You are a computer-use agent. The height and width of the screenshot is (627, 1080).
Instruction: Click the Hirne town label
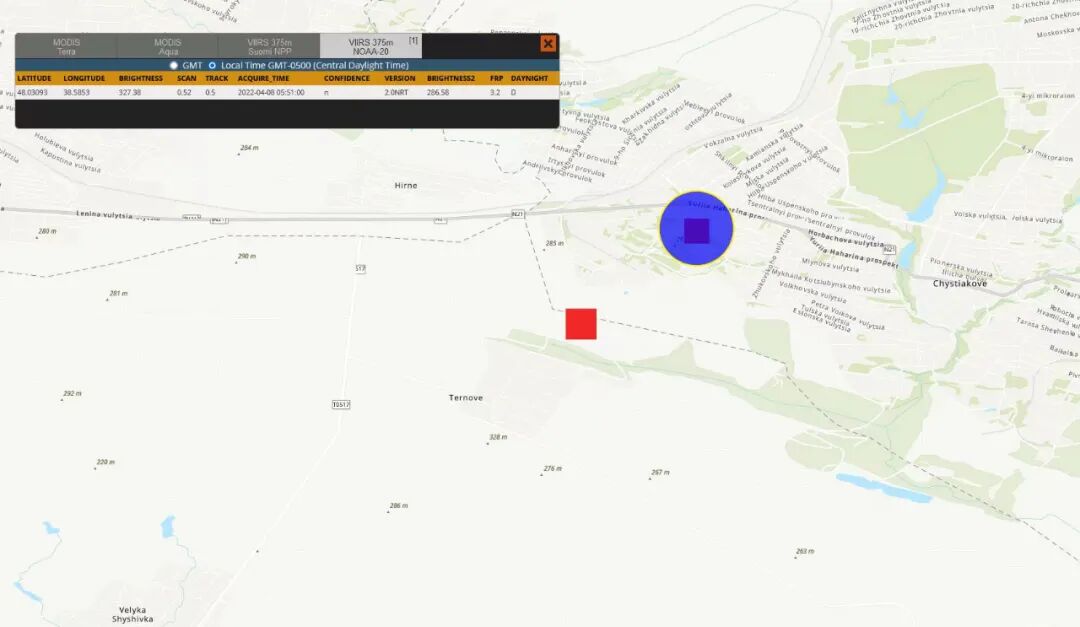(406, 185)
